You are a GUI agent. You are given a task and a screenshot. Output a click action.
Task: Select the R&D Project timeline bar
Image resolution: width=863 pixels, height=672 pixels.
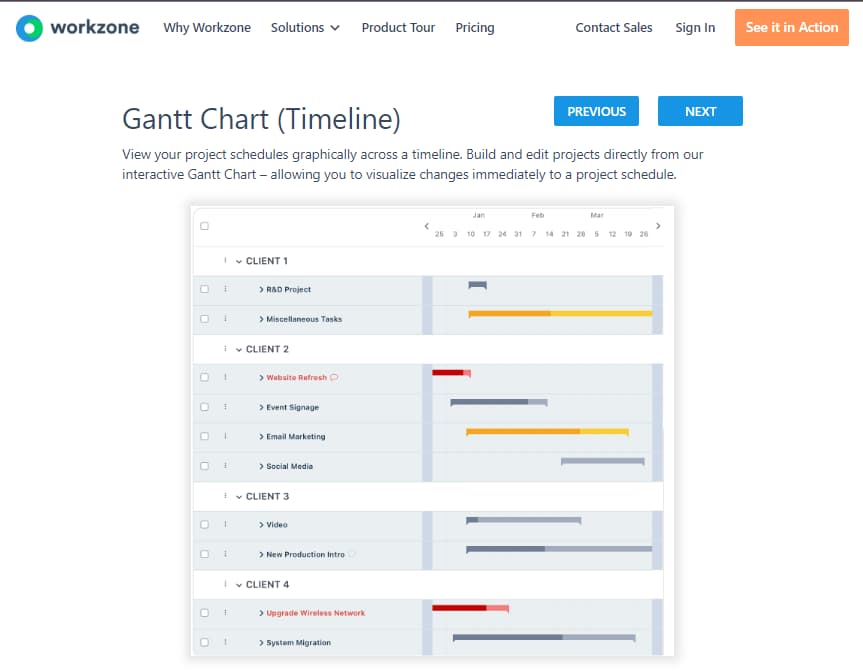[x=477, y=285]
